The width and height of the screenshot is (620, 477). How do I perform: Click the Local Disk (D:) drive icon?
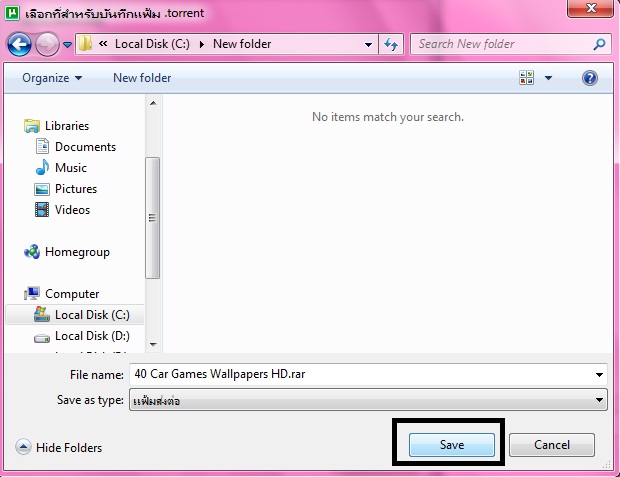[42, 338]
